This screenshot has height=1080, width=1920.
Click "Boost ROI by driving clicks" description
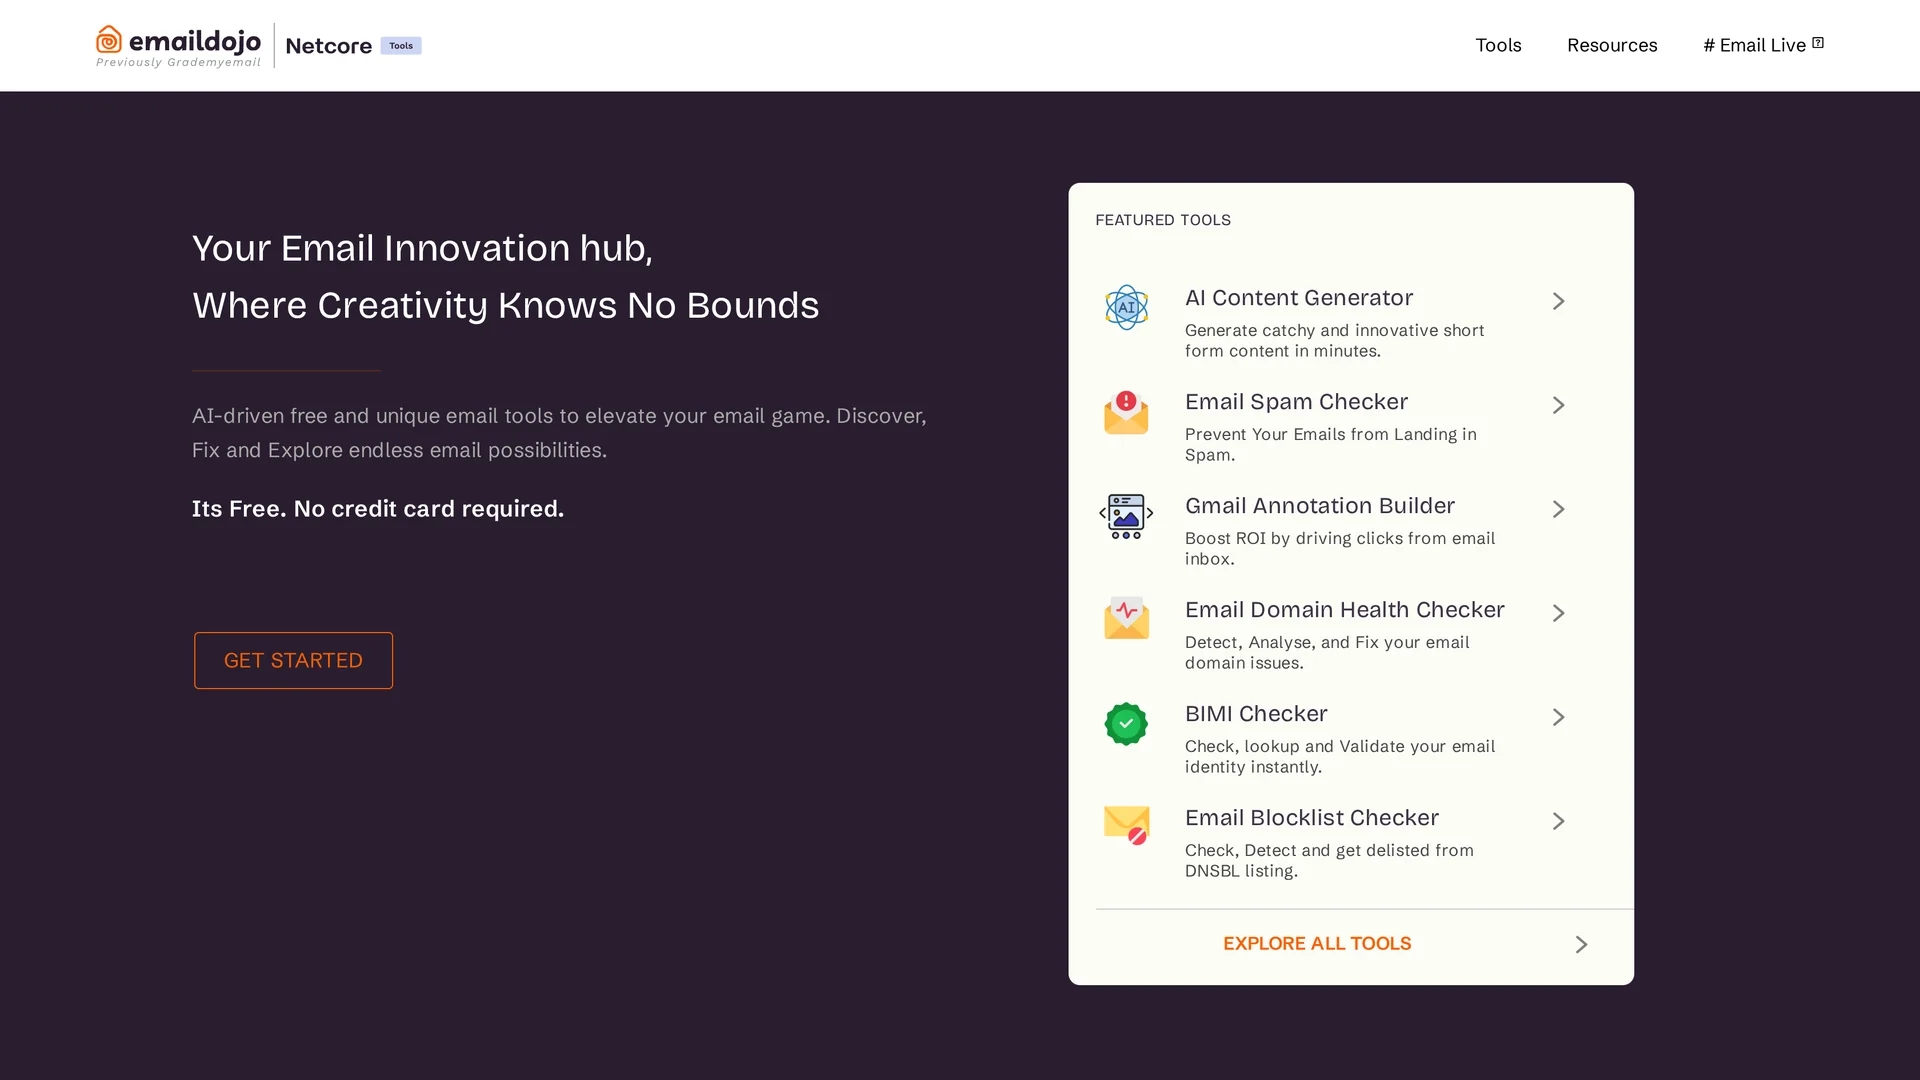point(1340,548)
